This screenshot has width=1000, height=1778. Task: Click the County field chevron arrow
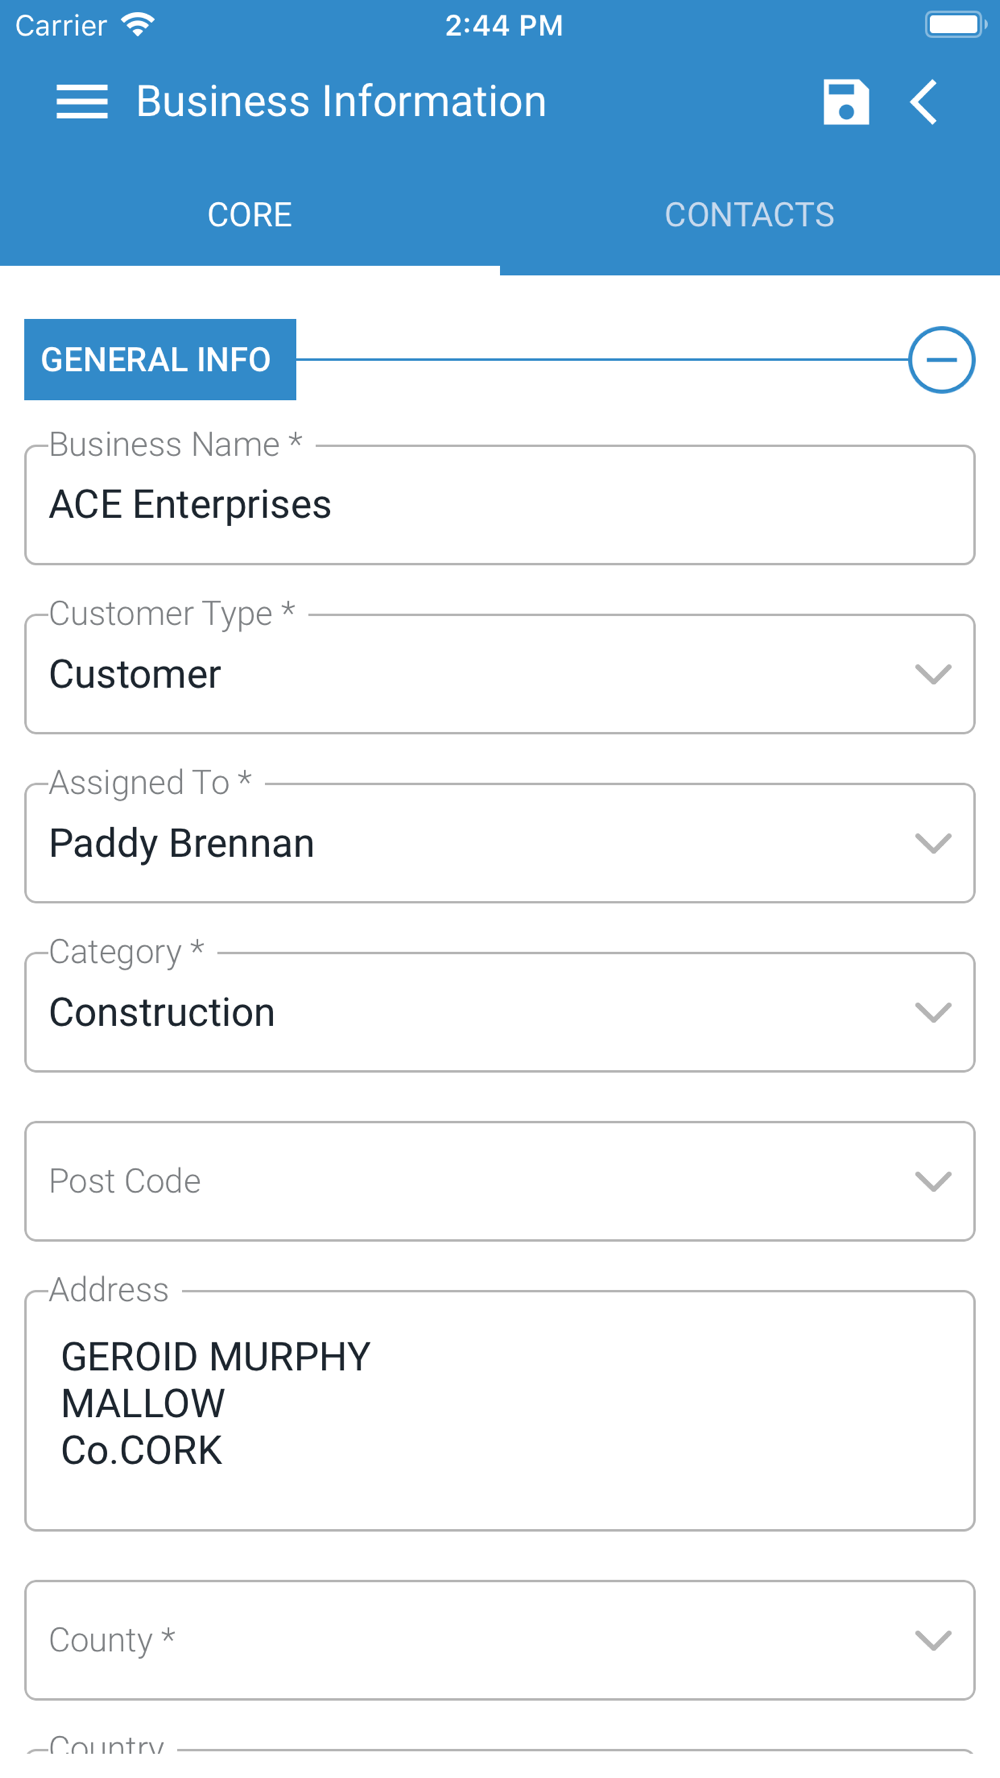point(933,1640)
